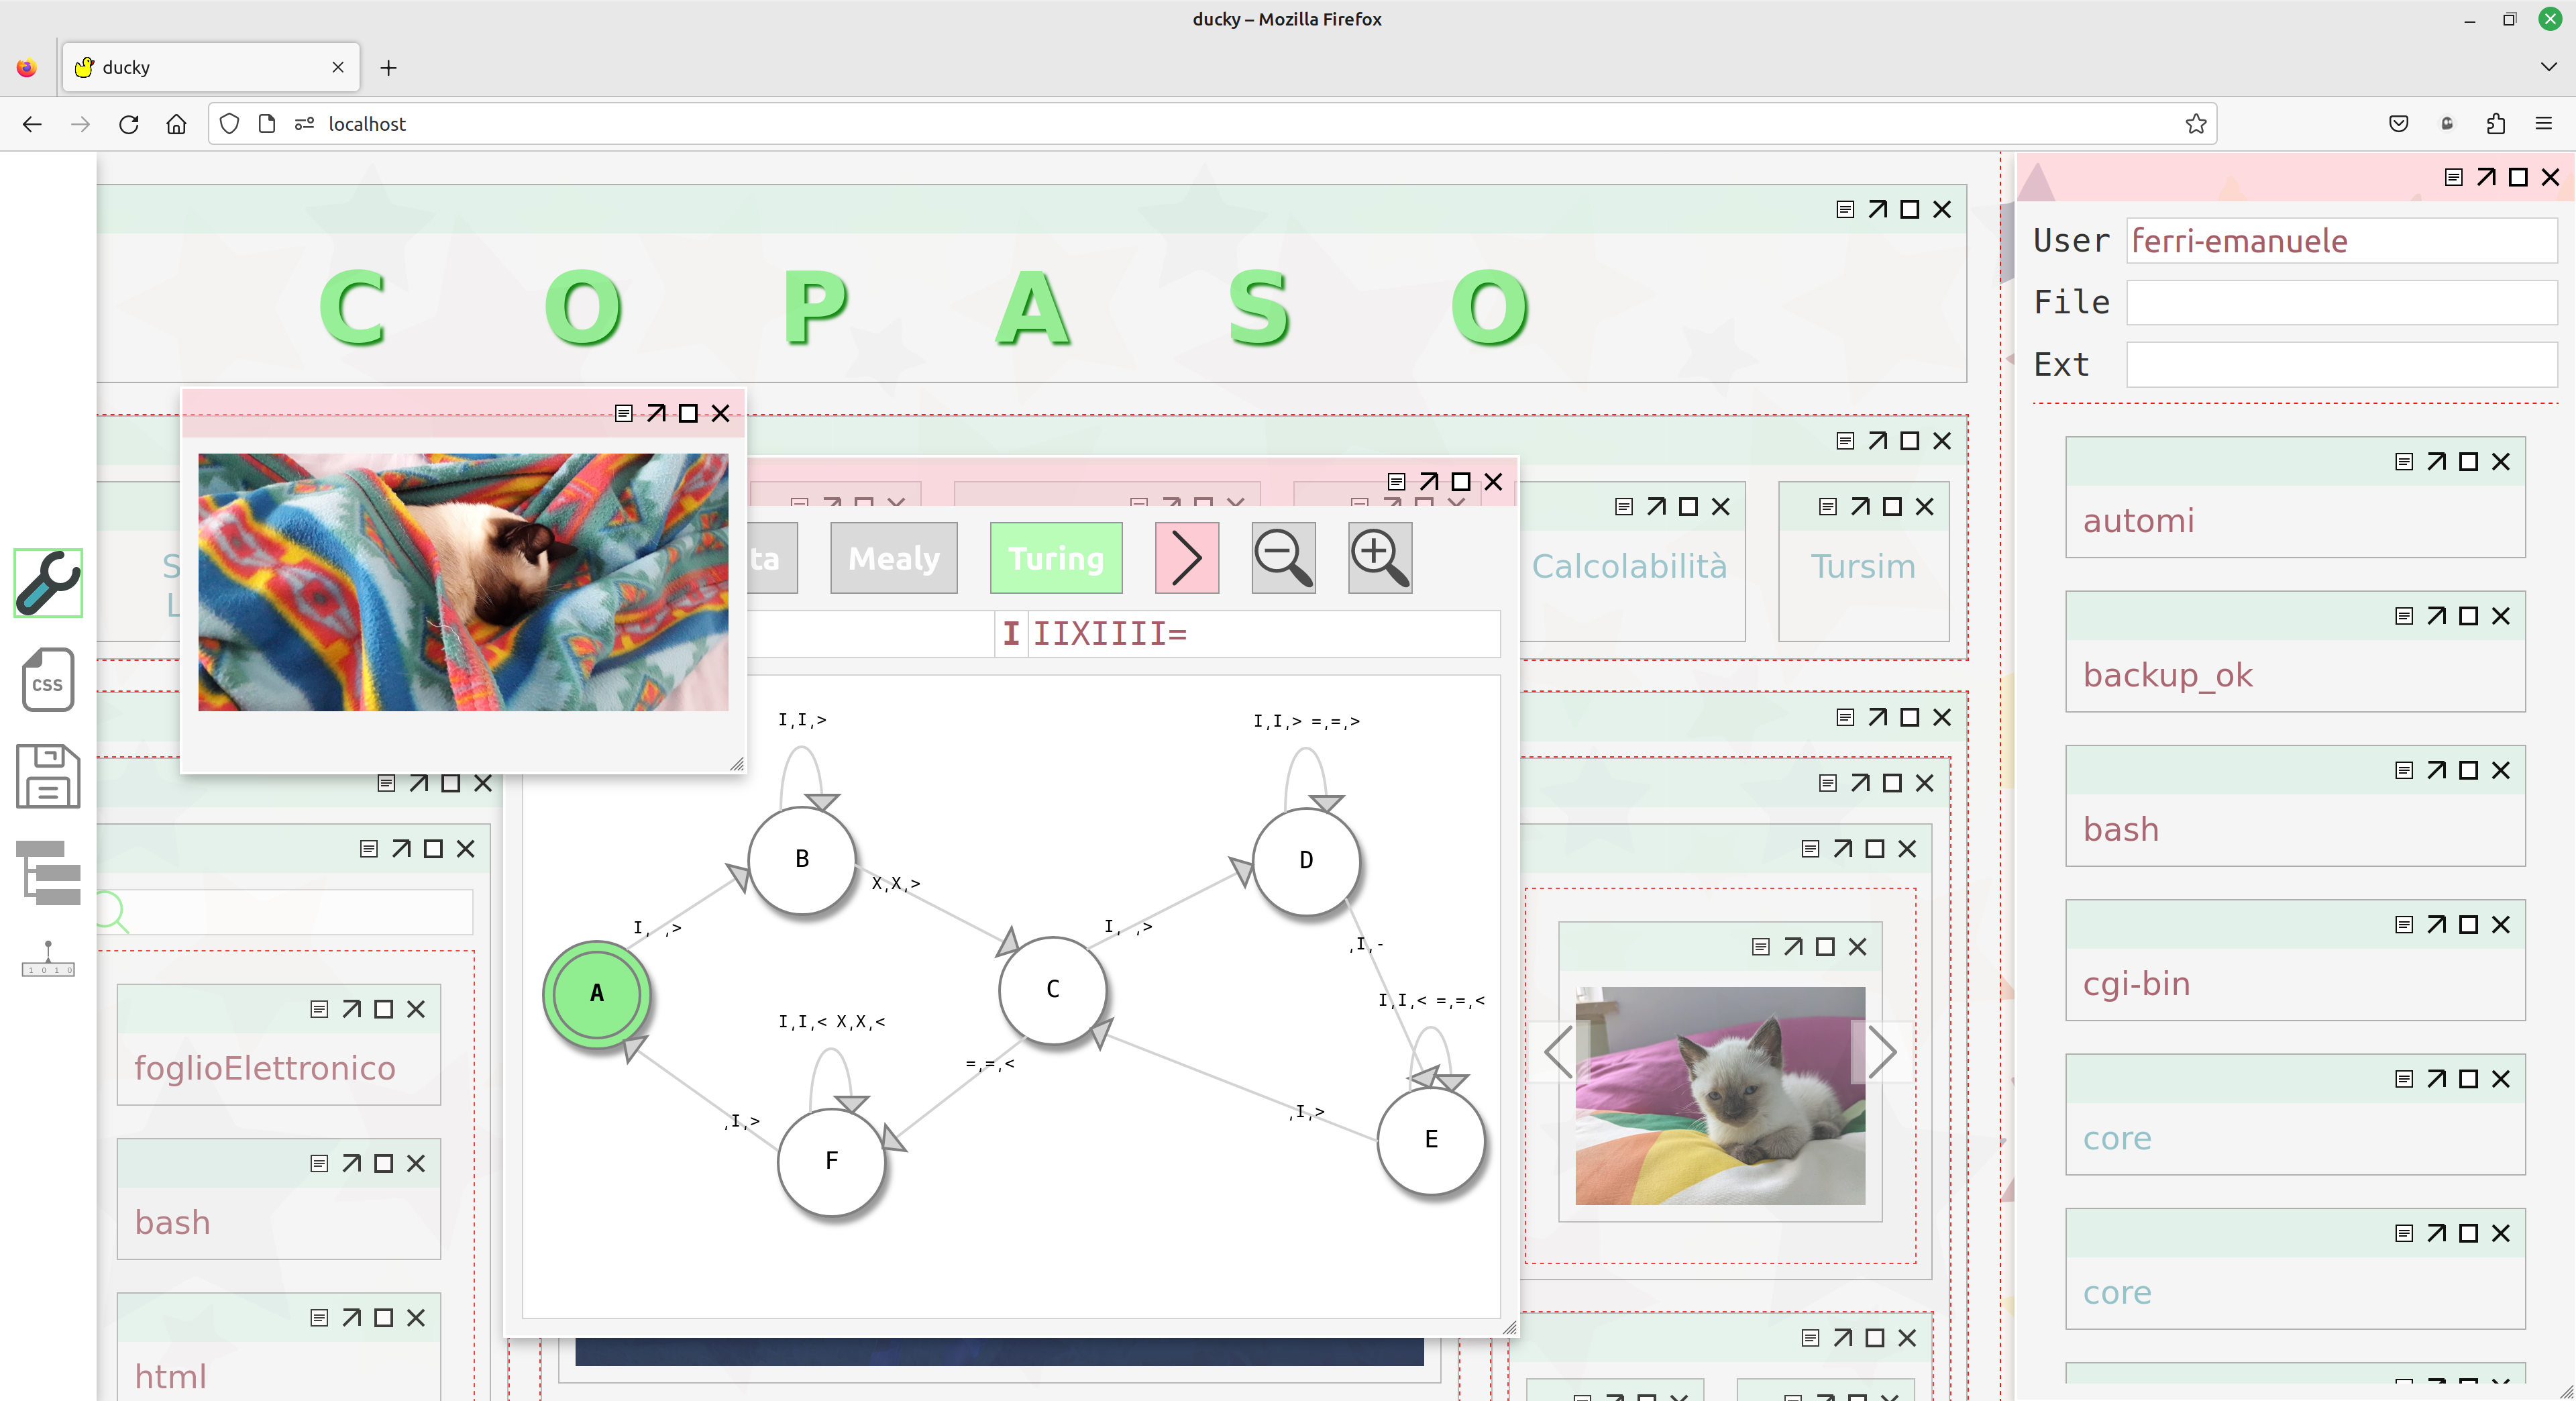Close the automaton editor window

click(x=1493, y=482)
